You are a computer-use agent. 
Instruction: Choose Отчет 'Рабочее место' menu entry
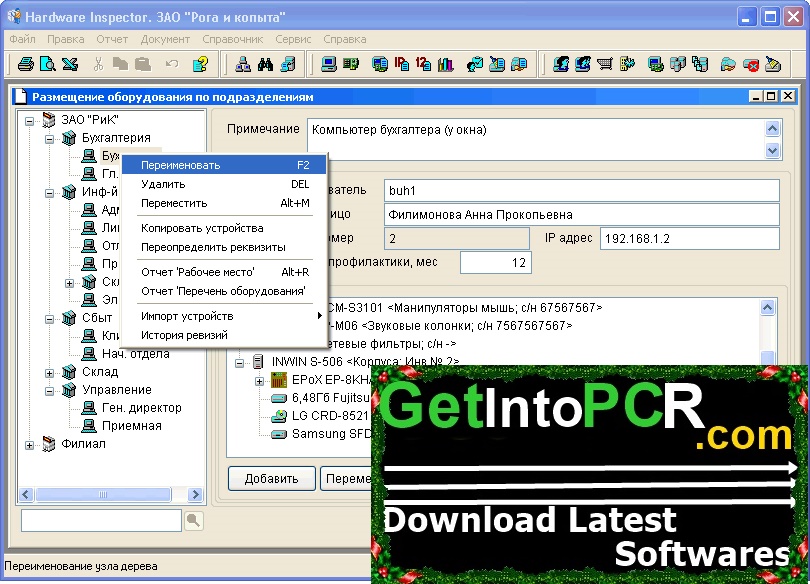(x=224, y=272)
